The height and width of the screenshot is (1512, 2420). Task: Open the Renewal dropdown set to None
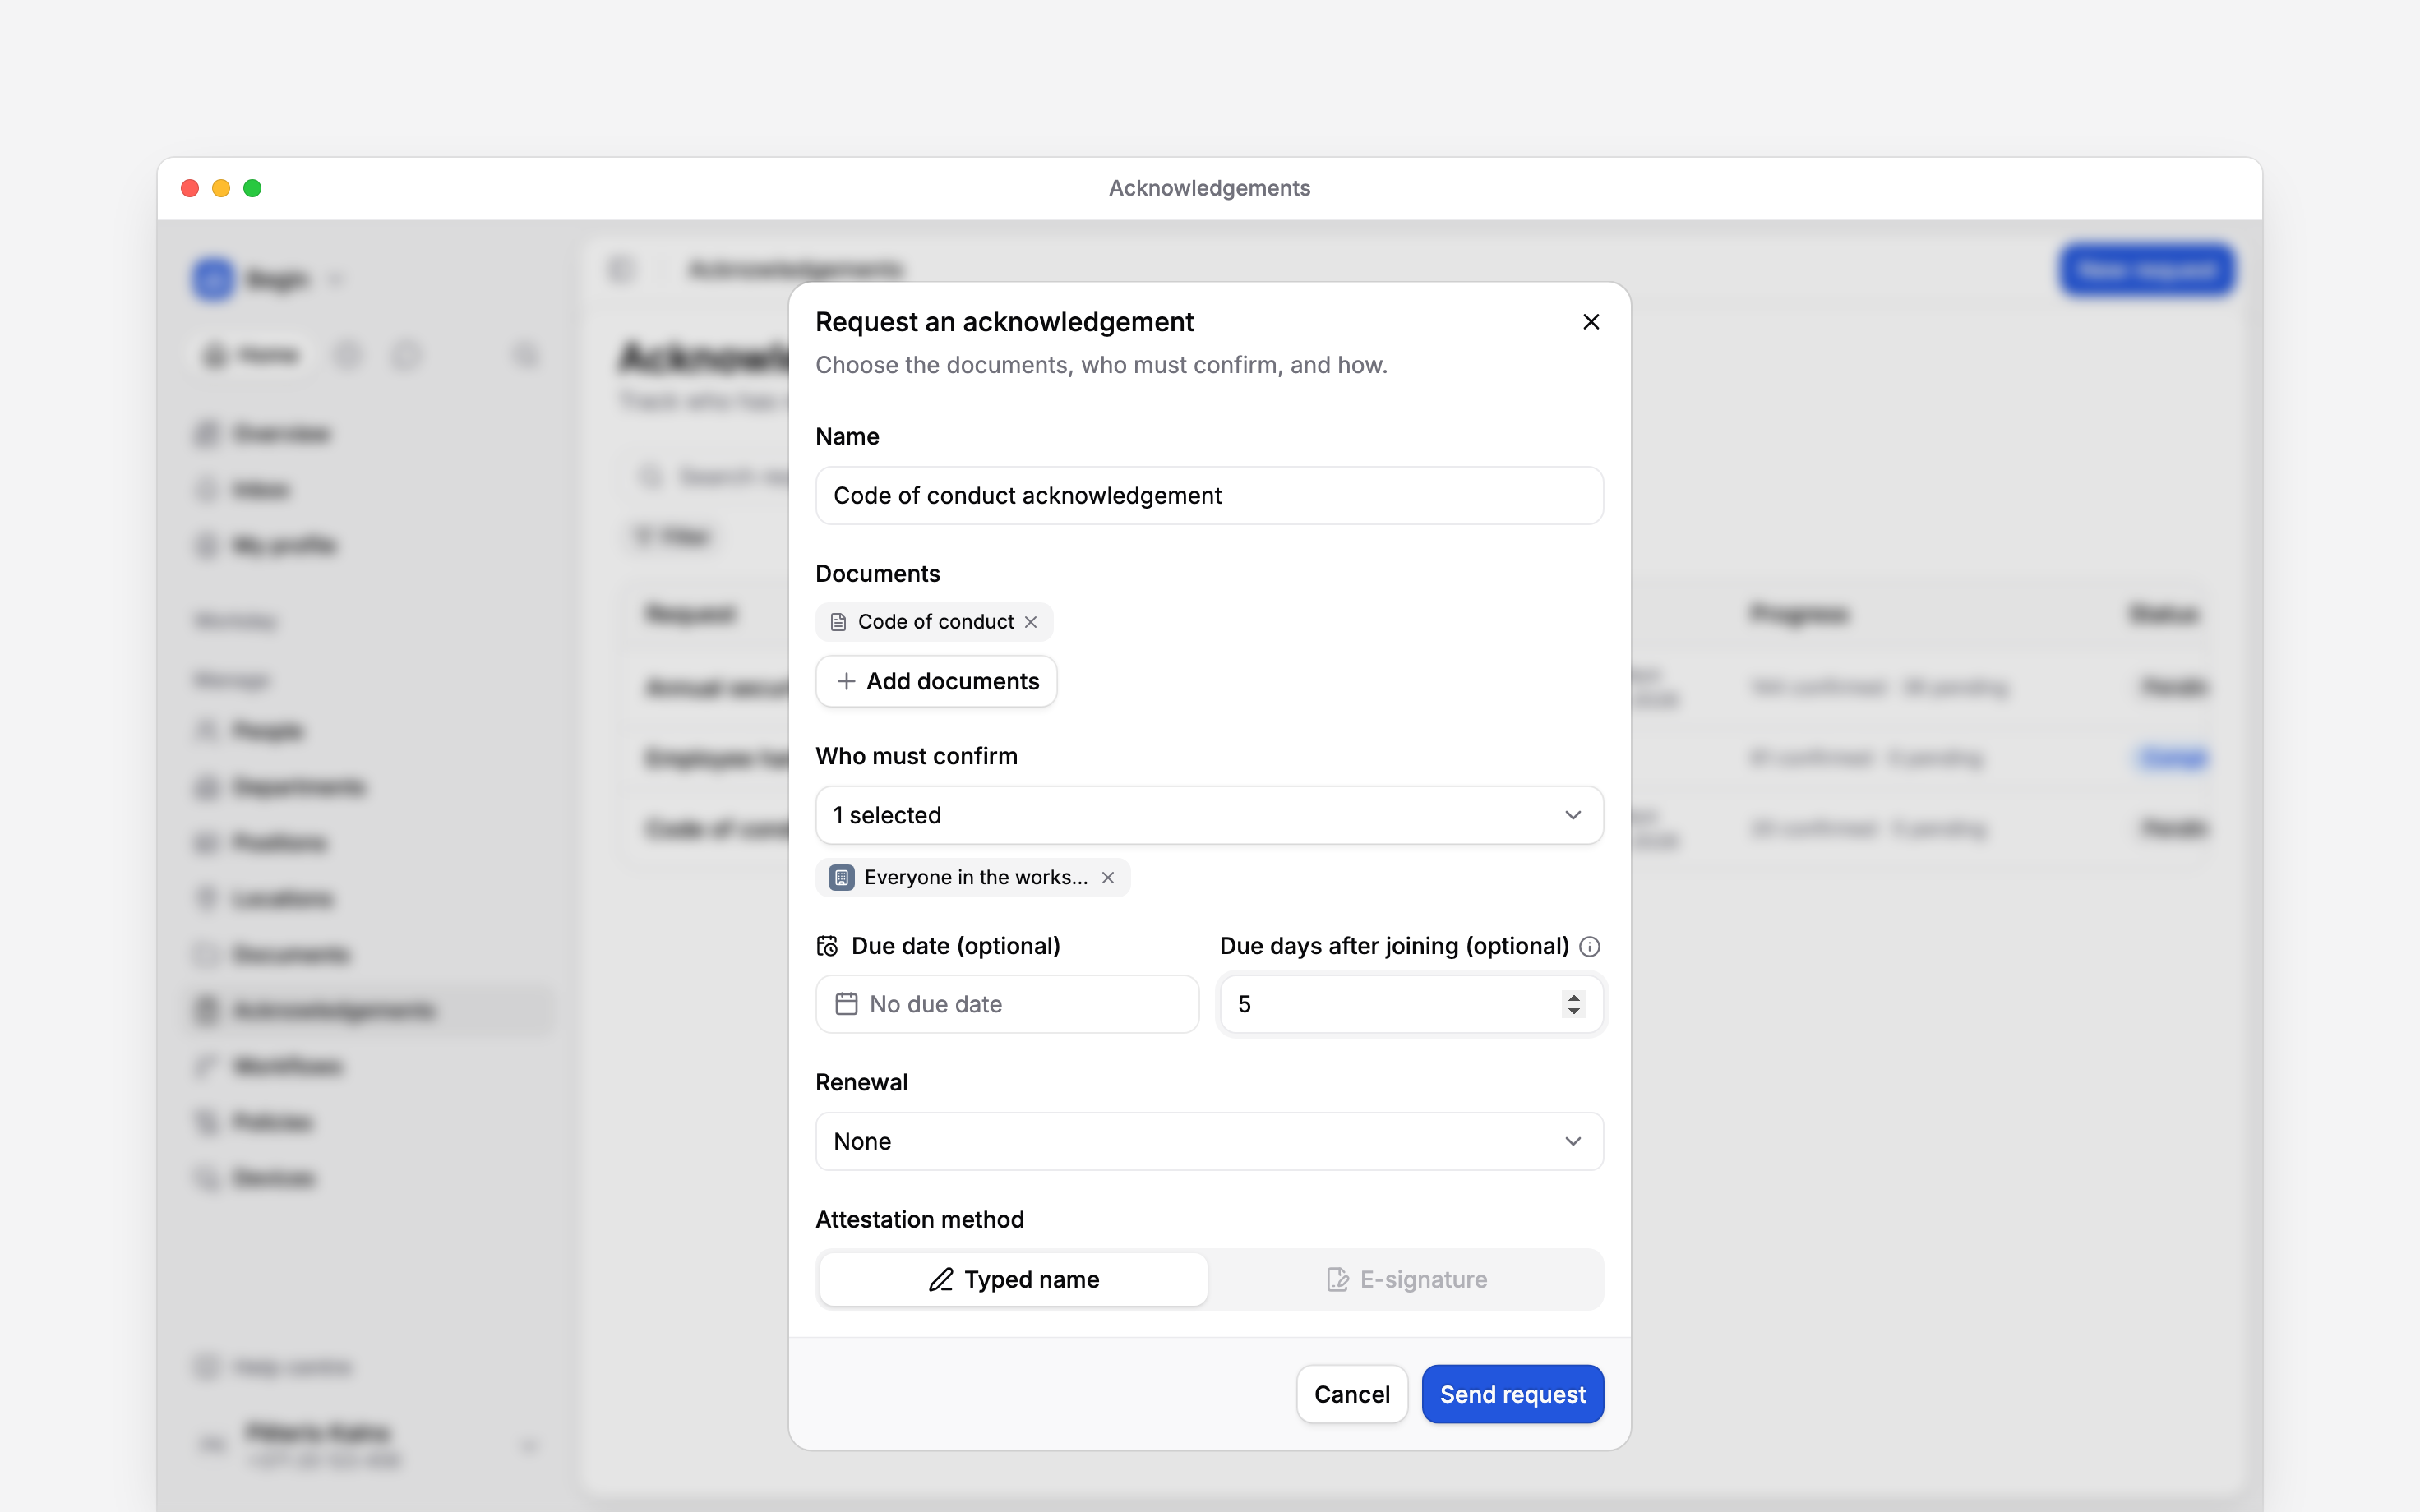(x=1209, y=1141)
